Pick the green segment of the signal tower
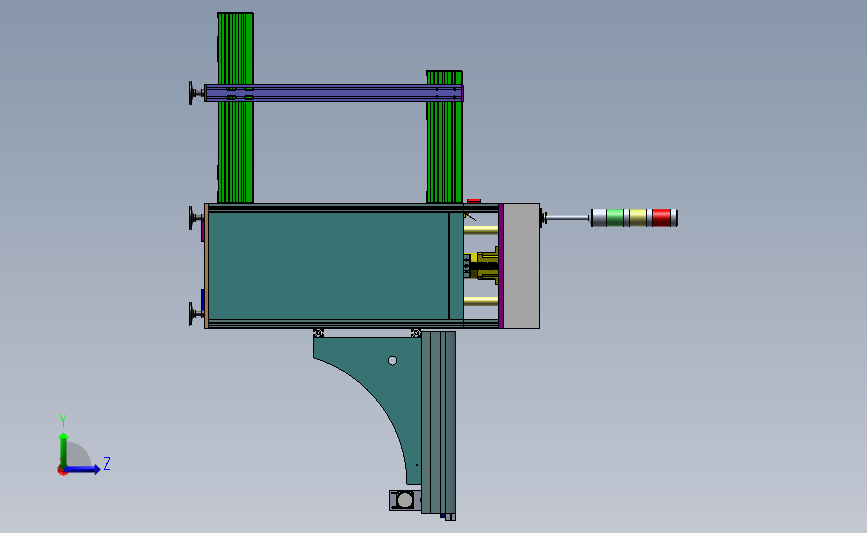This screenshot has height=533, width=867. click(615, 218)
